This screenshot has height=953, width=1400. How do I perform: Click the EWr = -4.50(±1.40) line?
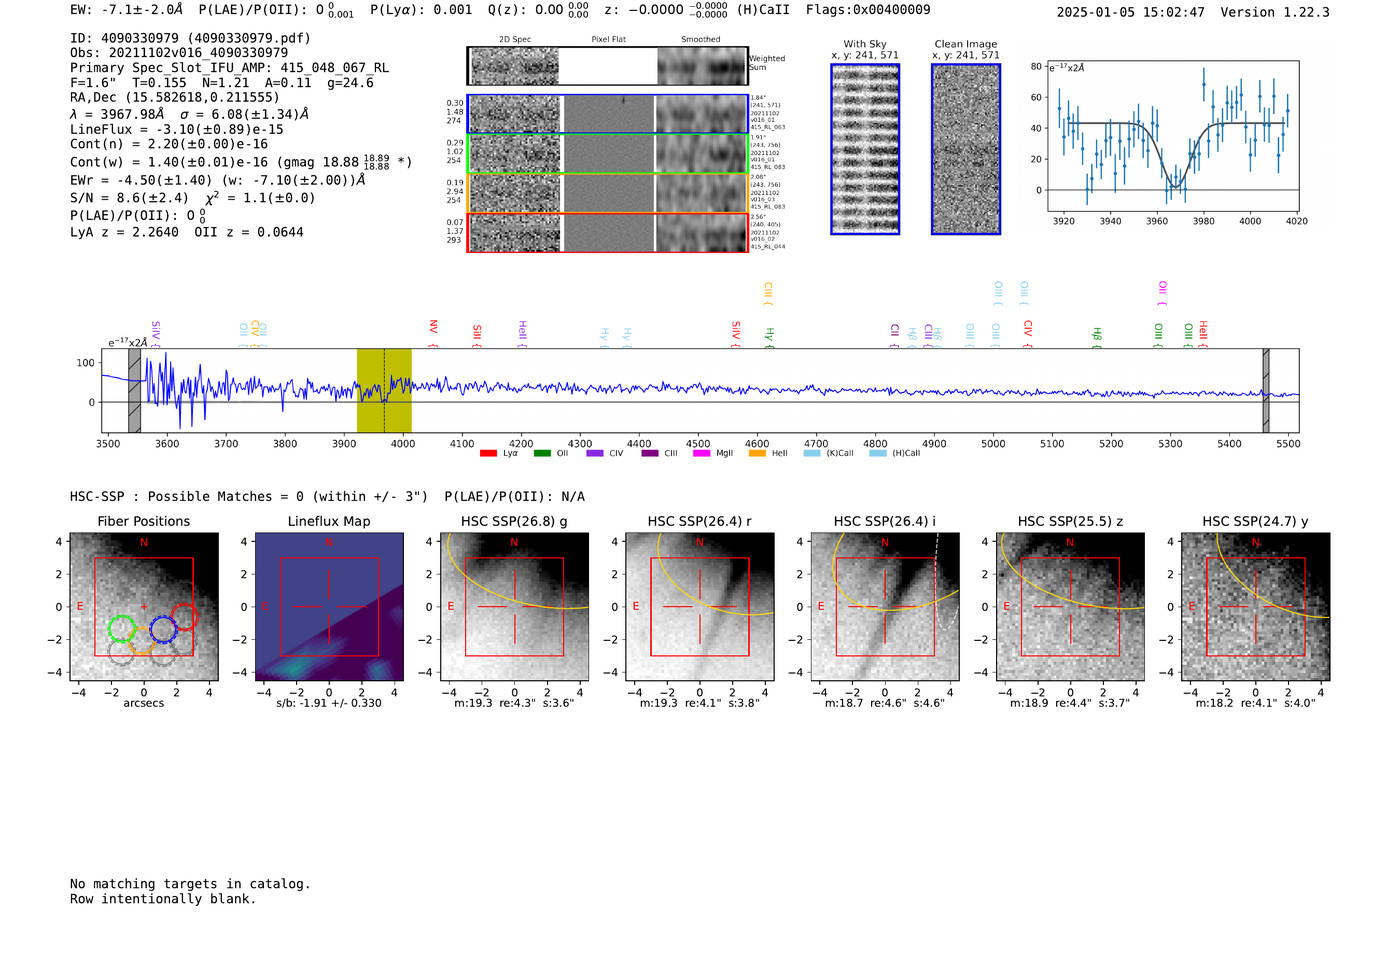(217, 180)
